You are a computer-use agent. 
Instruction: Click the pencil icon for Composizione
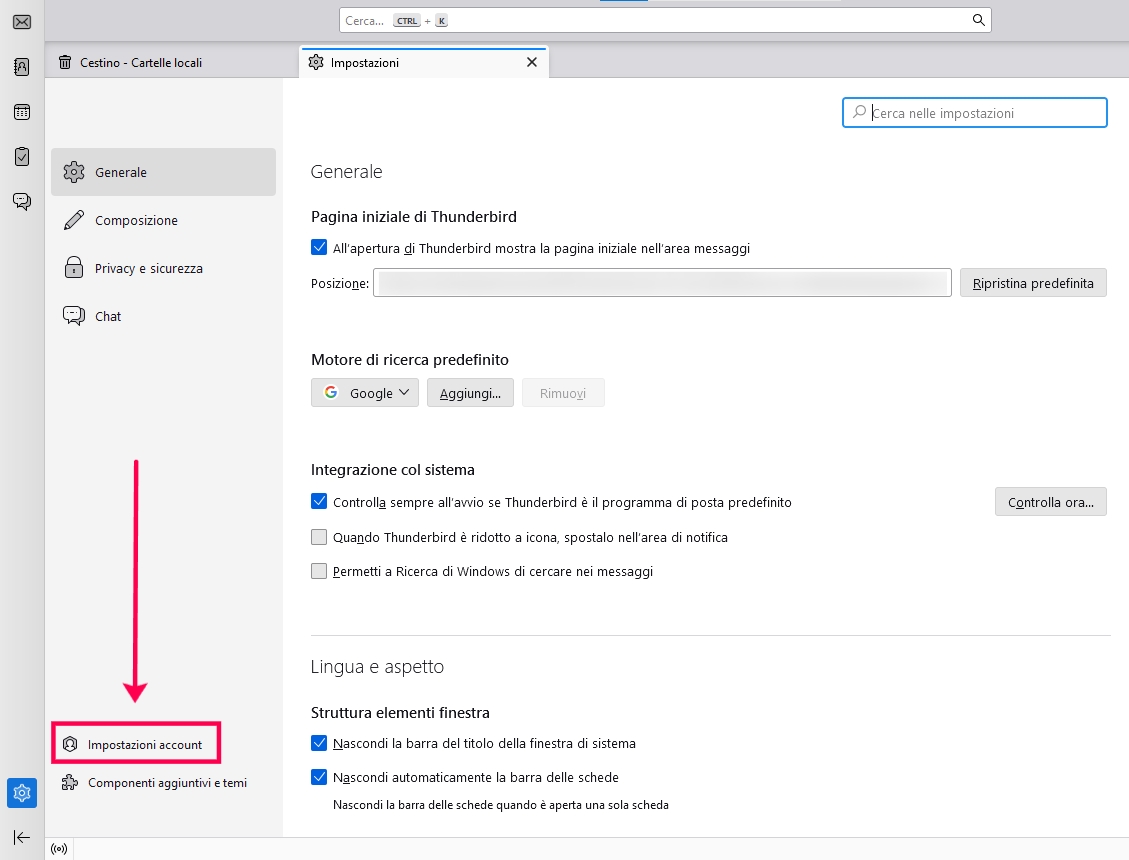click(73, 220)
